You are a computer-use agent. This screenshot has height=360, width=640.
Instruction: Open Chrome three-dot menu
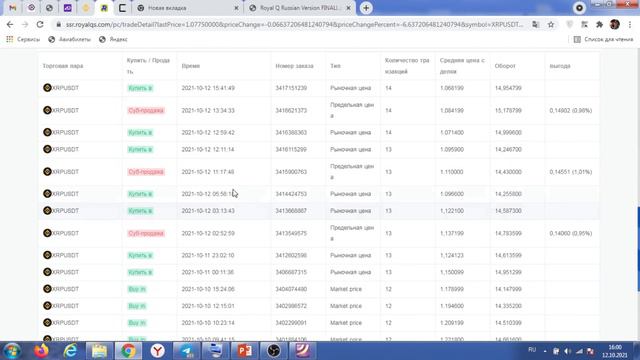pyautogui.click(x=630, y=24)
